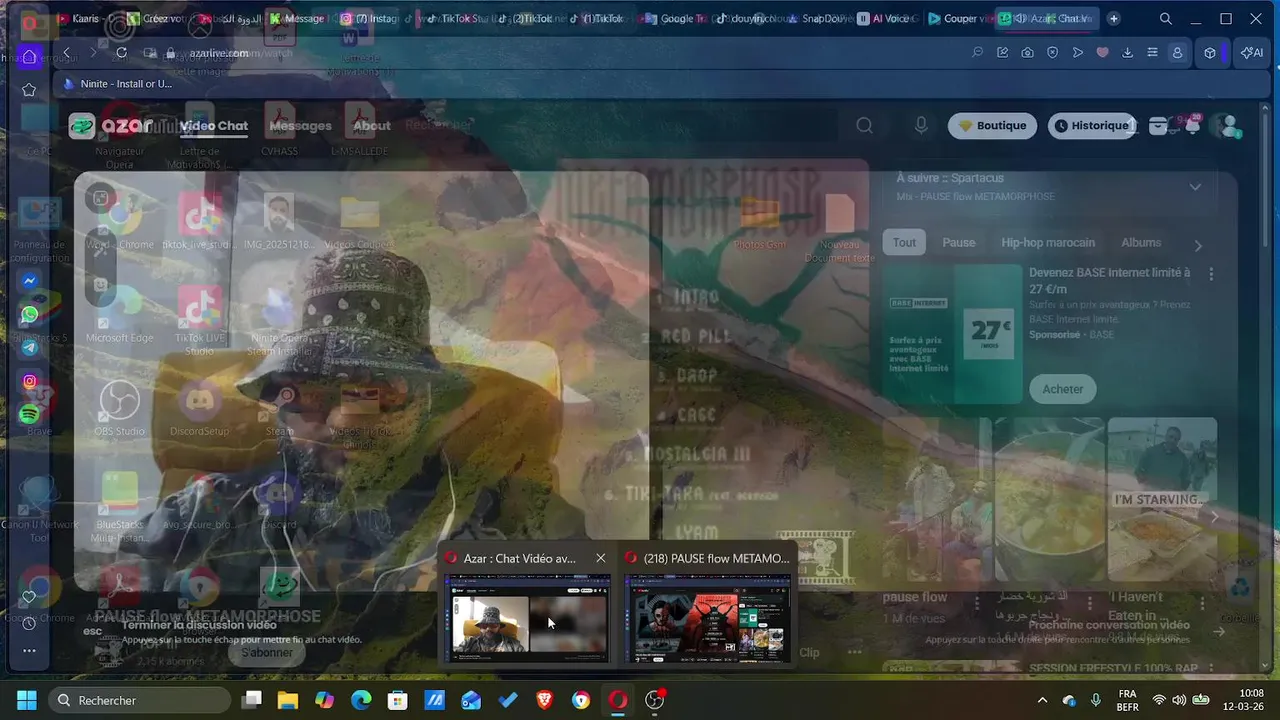1280x720 pixels.
Task: Open Telegram in the Opera sidebar
Action: (30, 347)
